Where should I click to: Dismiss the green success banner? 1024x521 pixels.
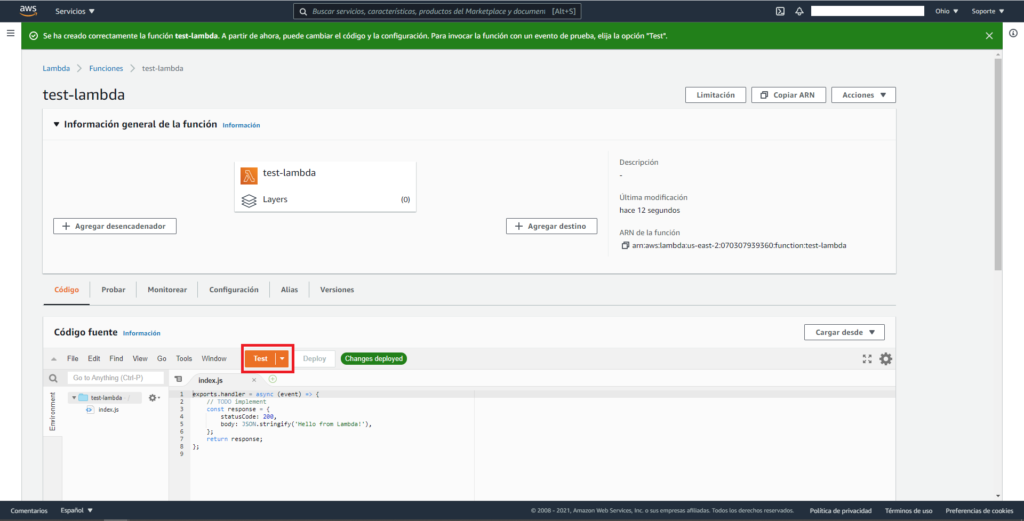tap(989, 36)
